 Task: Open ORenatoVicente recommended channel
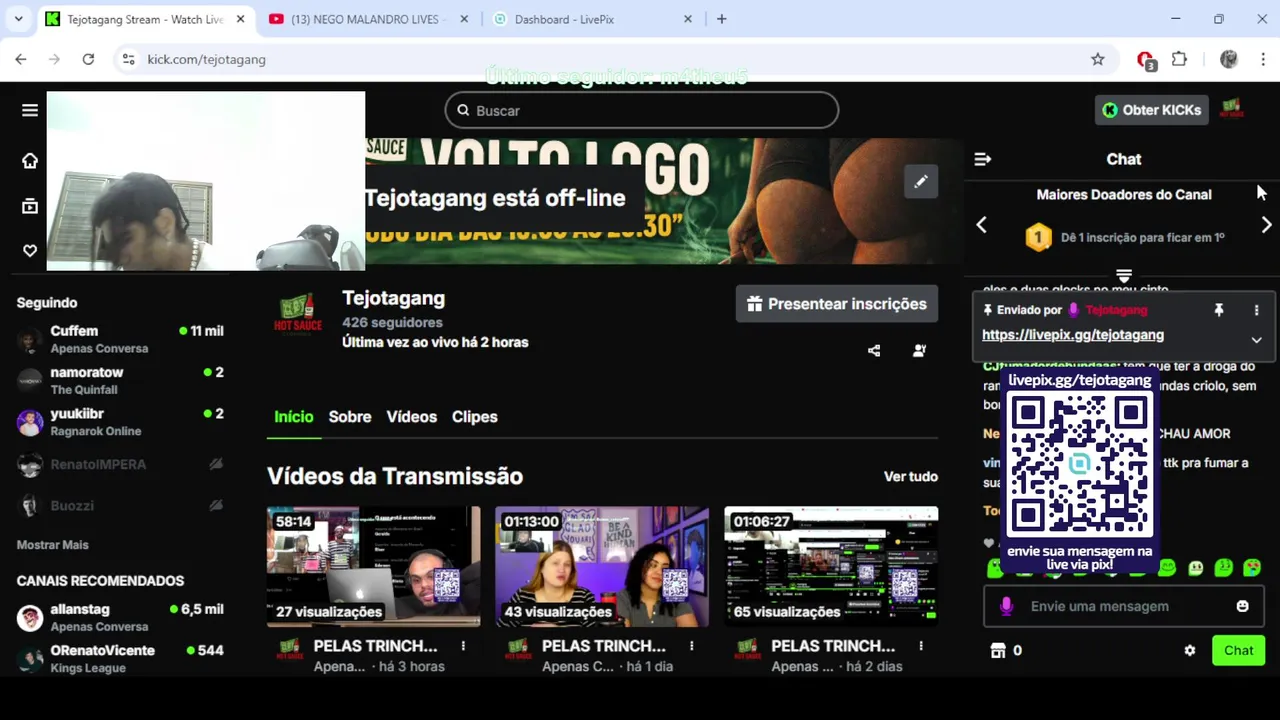click(x=120, y=658)
